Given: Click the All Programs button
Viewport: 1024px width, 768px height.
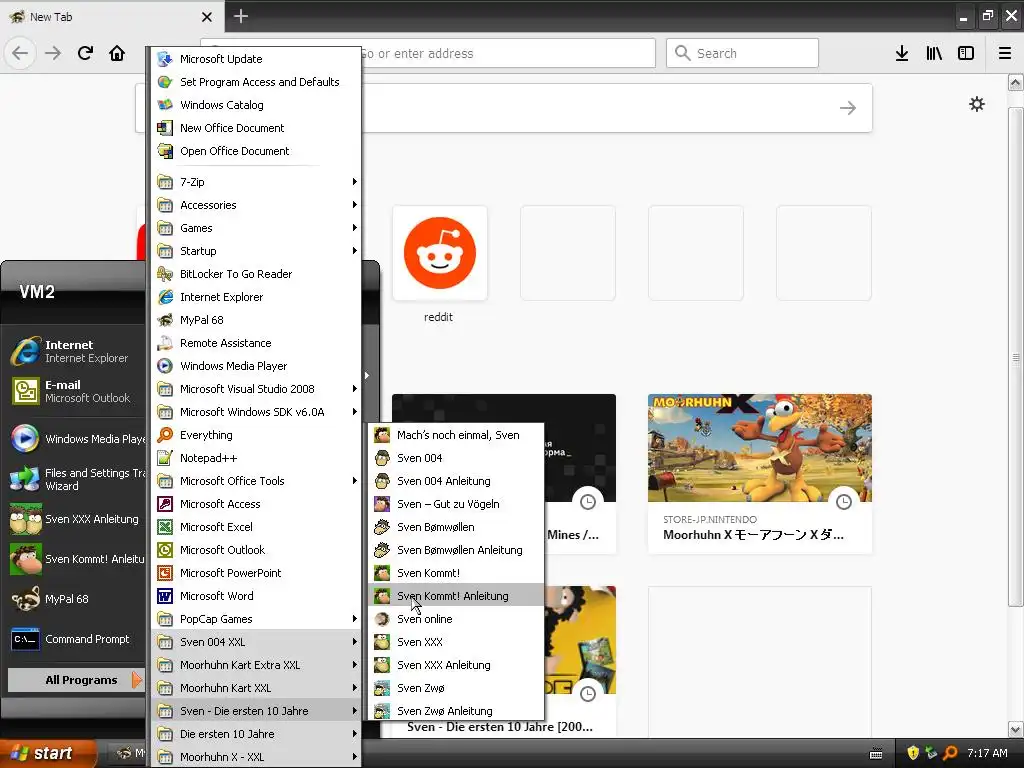Looking at the screenshot, I should click(x=76, y=680).
